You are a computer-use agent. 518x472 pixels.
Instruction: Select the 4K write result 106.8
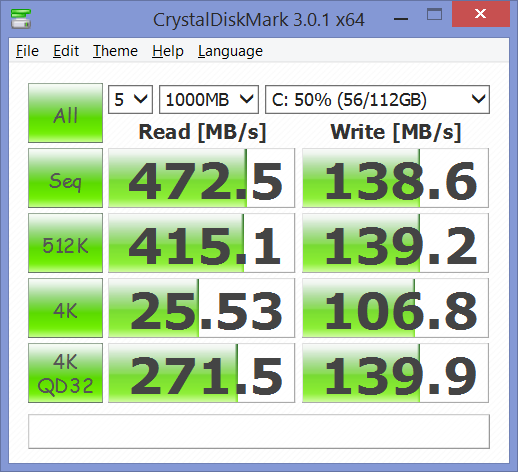pos(395,308)
